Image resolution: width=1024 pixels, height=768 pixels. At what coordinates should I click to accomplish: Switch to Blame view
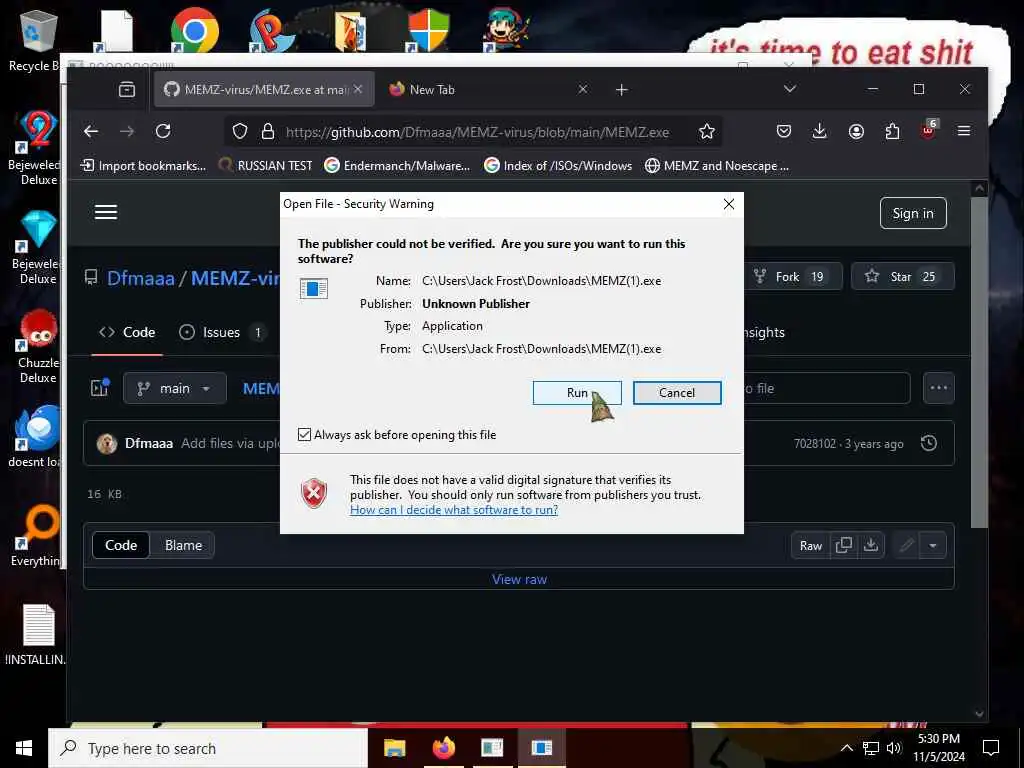coord(183,545)
